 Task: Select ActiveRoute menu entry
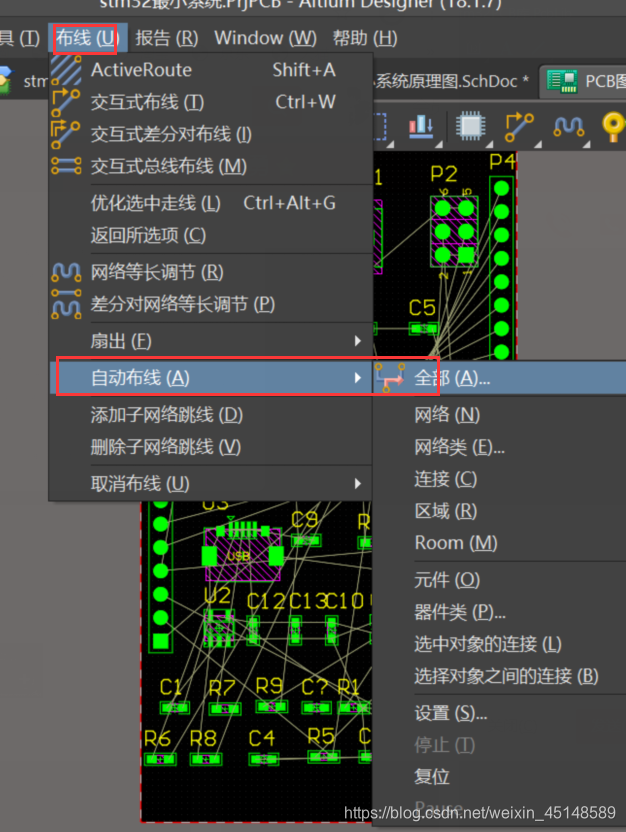click(x=211, y=70)
